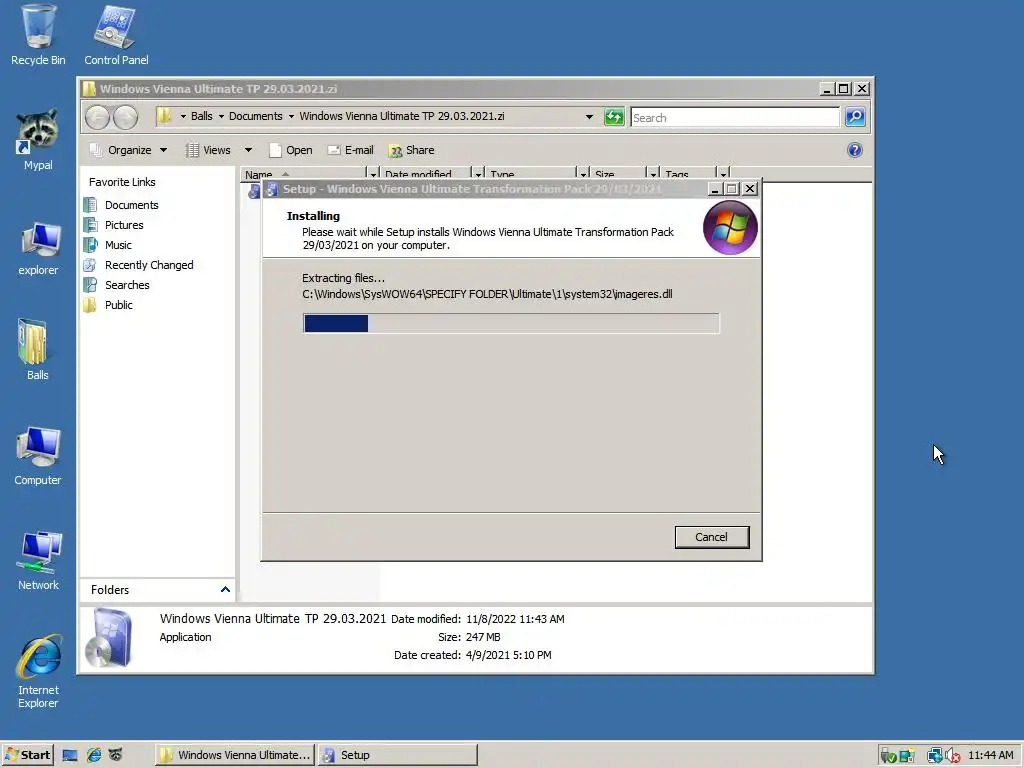1024x768 pixels.
Task: Open the Computer desktop icon
Action: pos(38,456)
